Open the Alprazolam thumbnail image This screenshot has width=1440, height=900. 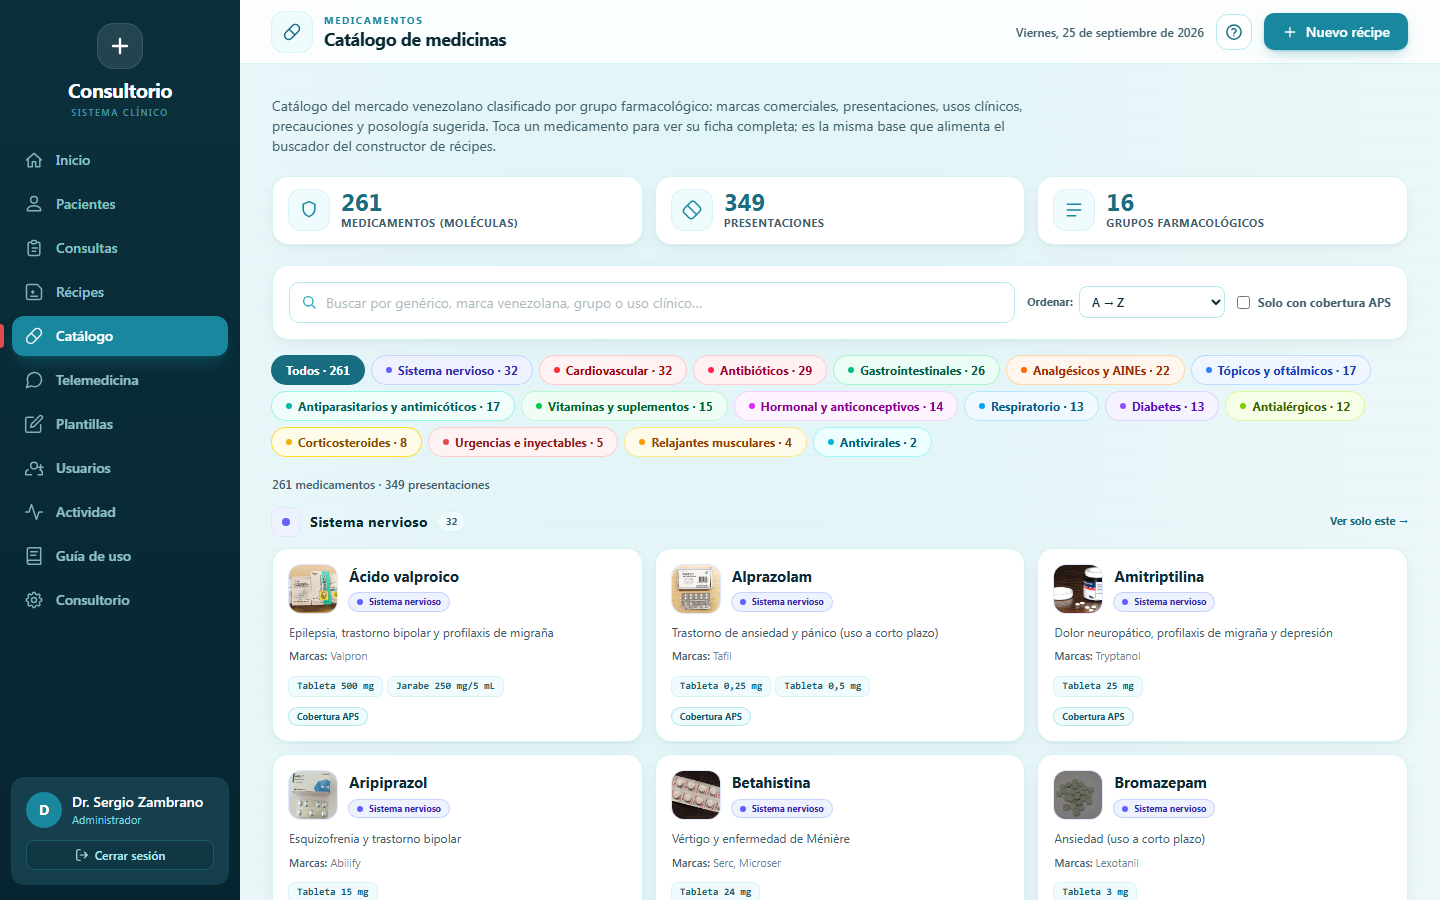coord(696,589)
